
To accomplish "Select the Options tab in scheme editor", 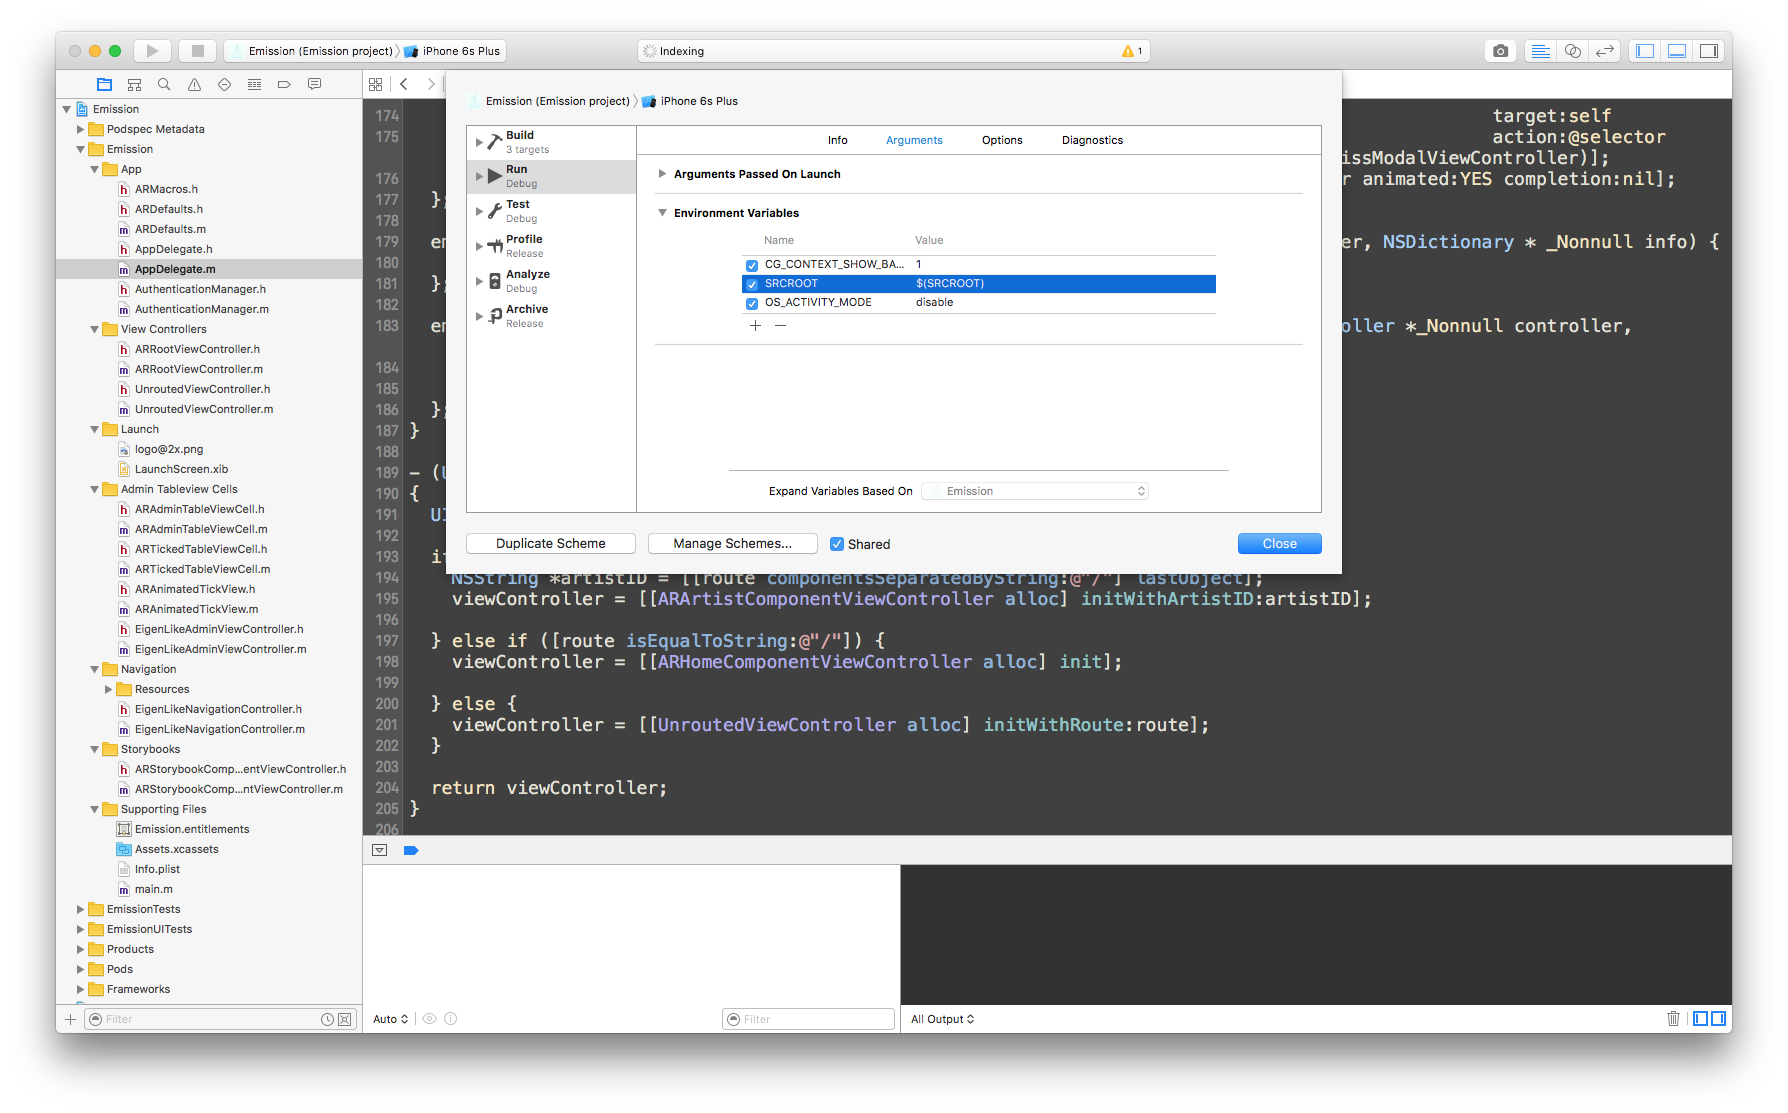I will point(1001,140).
